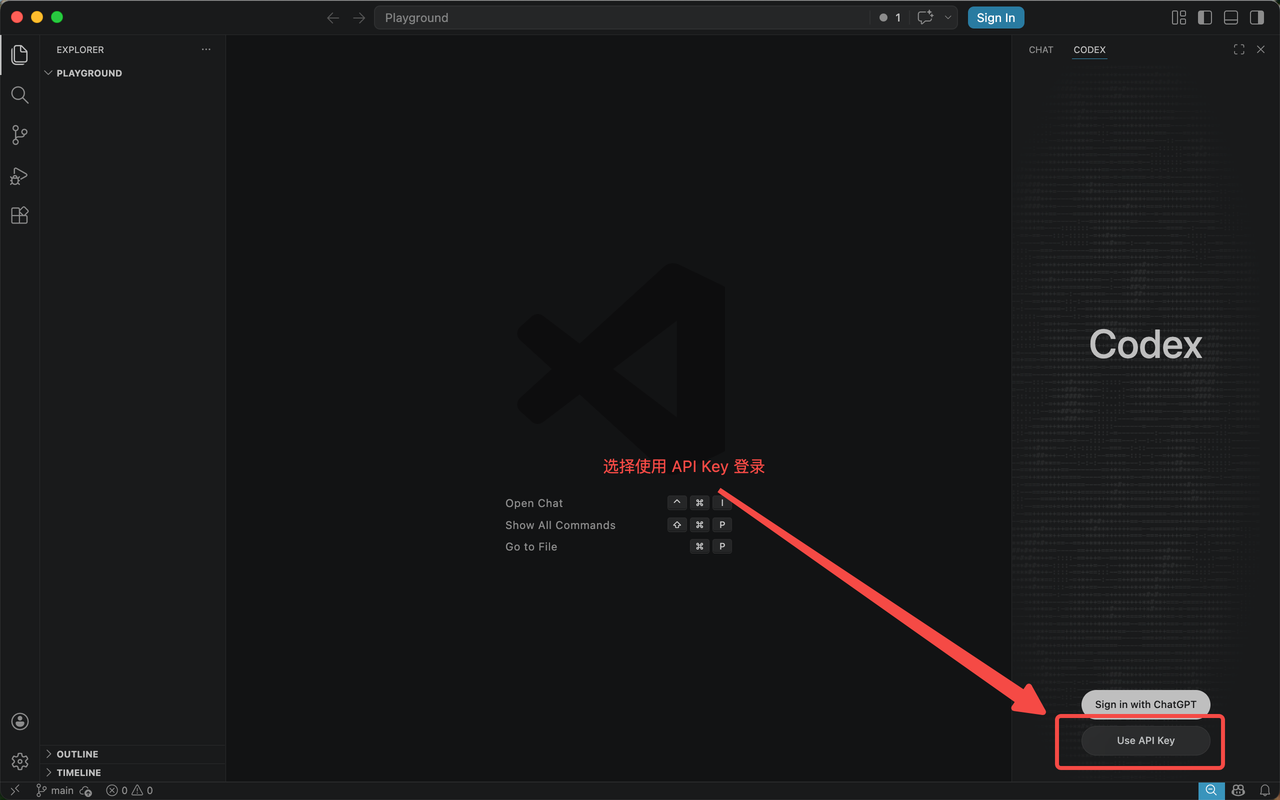Open the Manage gear icon

click(19, 762)
